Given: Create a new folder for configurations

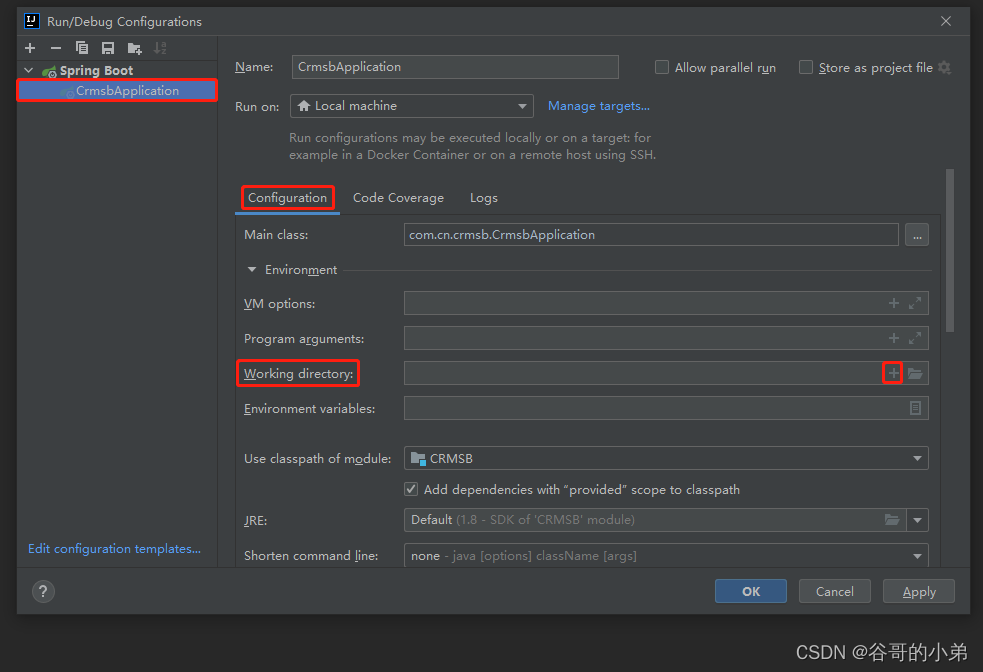Looking at the screenshot, I should pos(134,47).
